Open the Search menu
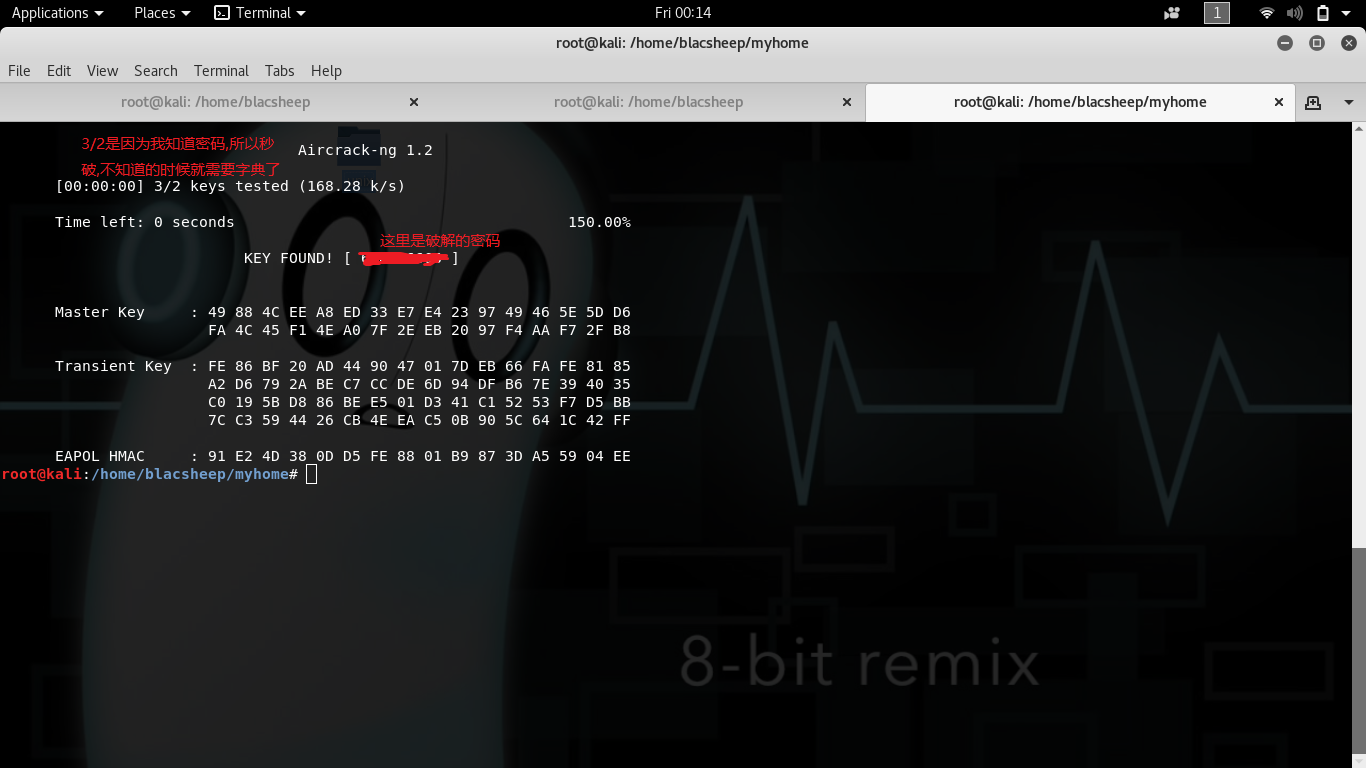The height and width of the screenshot is (768, 1366). [156, 70]
